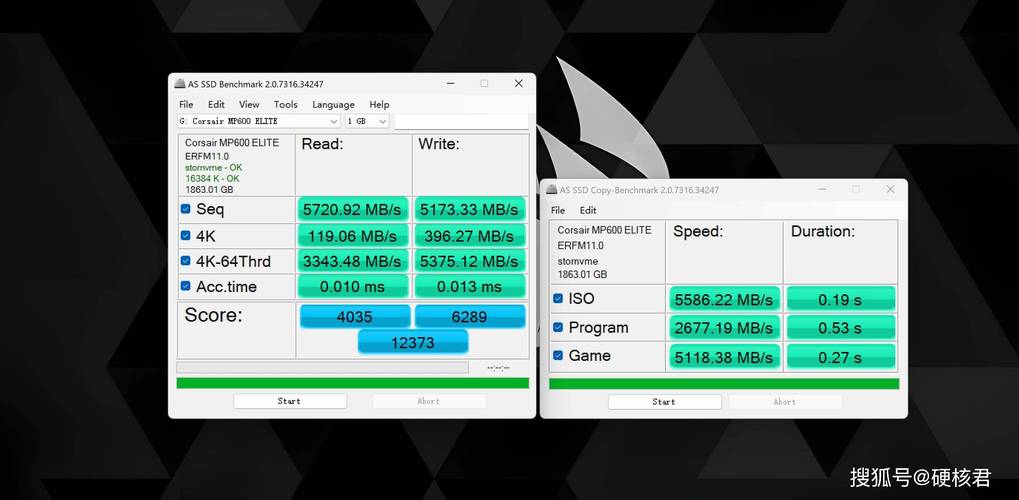This screenshot has width=1019, height=500.
Task: Click Seq write result 5173.33 MB/s
Action: 469,209
